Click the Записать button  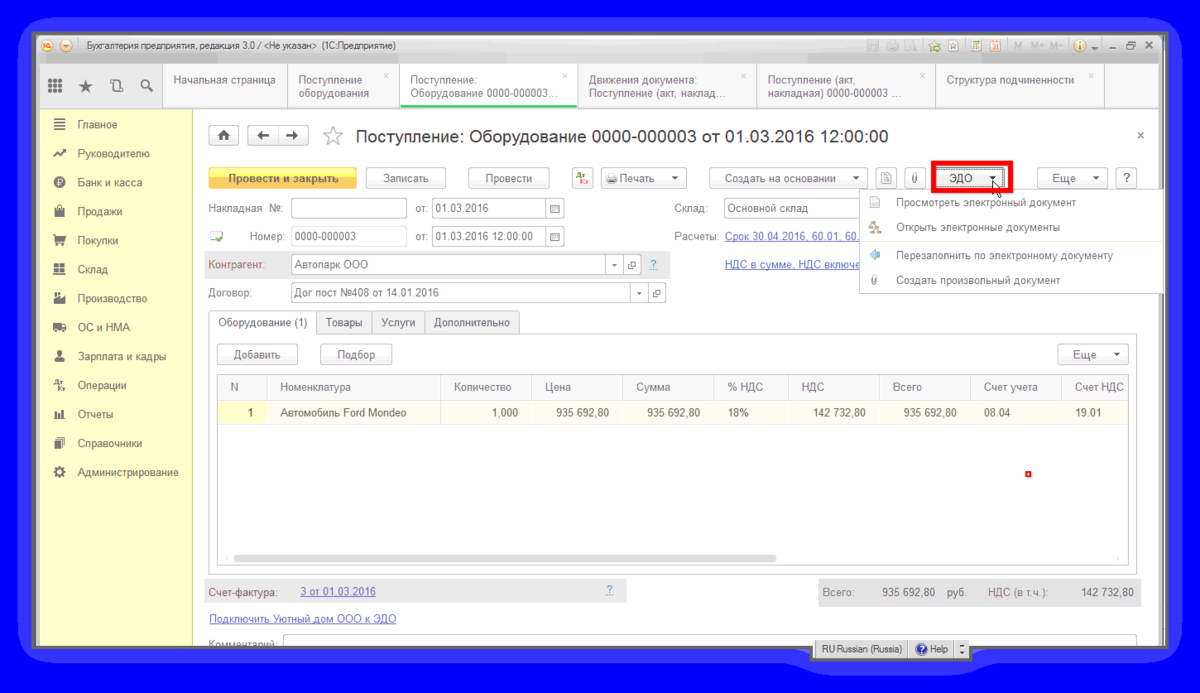click(405, 178)
